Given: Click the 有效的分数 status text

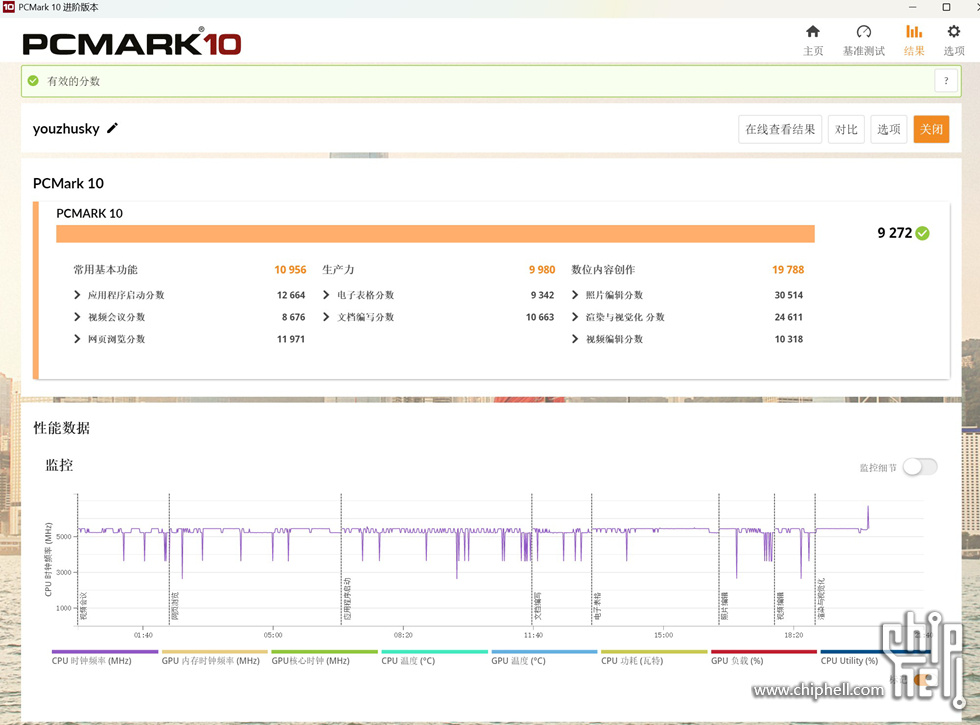Looking at the screenshot, I should [x=74, y=81].
